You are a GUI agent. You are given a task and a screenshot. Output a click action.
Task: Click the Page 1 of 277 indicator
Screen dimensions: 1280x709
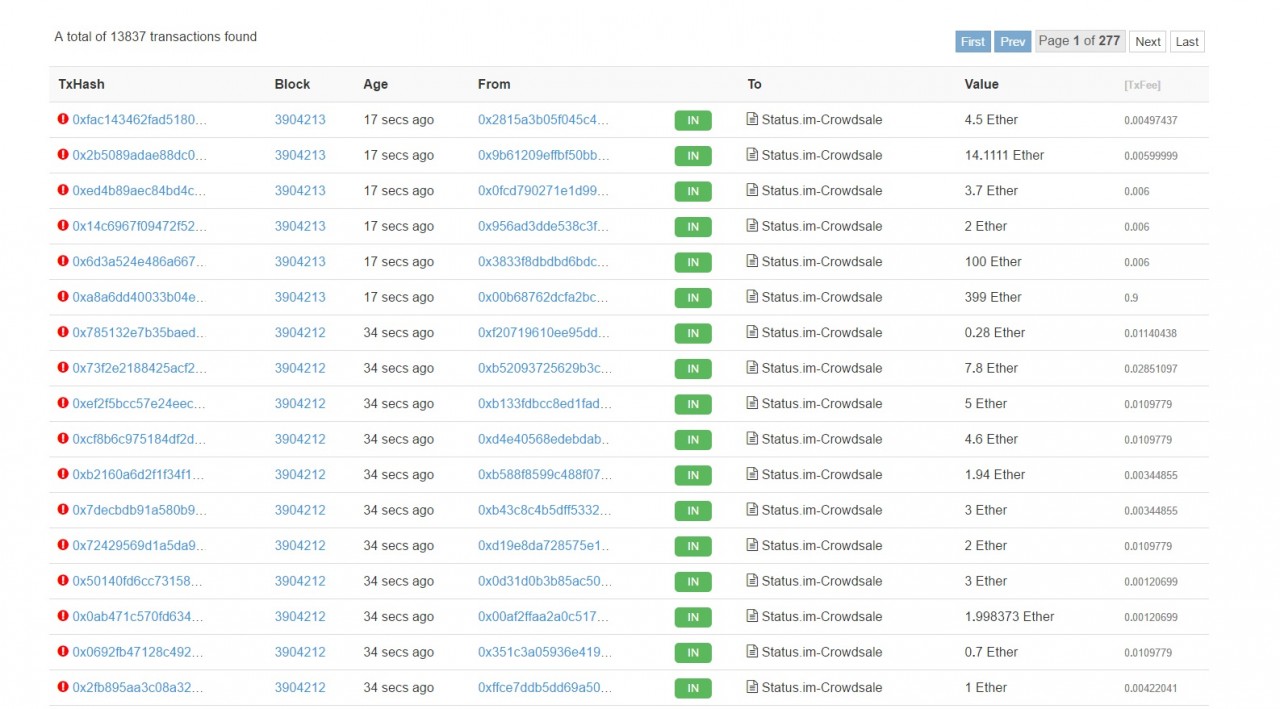[1080, 41]
